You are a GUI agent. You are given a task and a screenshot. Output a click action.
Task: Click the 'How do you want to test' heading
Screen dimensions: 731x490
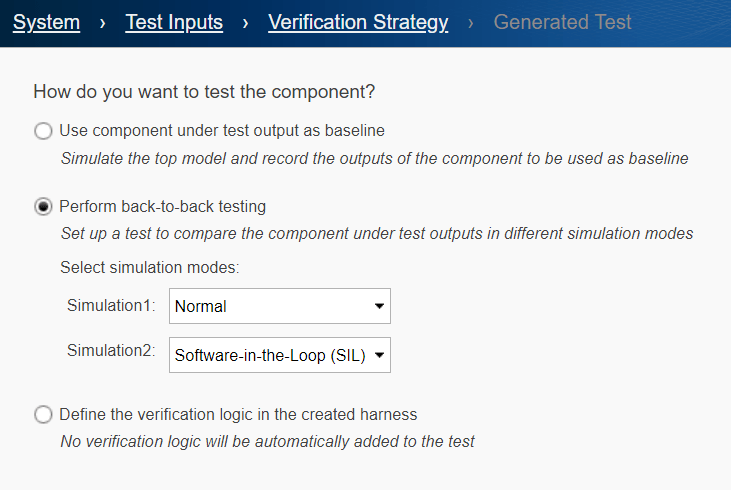204,92
